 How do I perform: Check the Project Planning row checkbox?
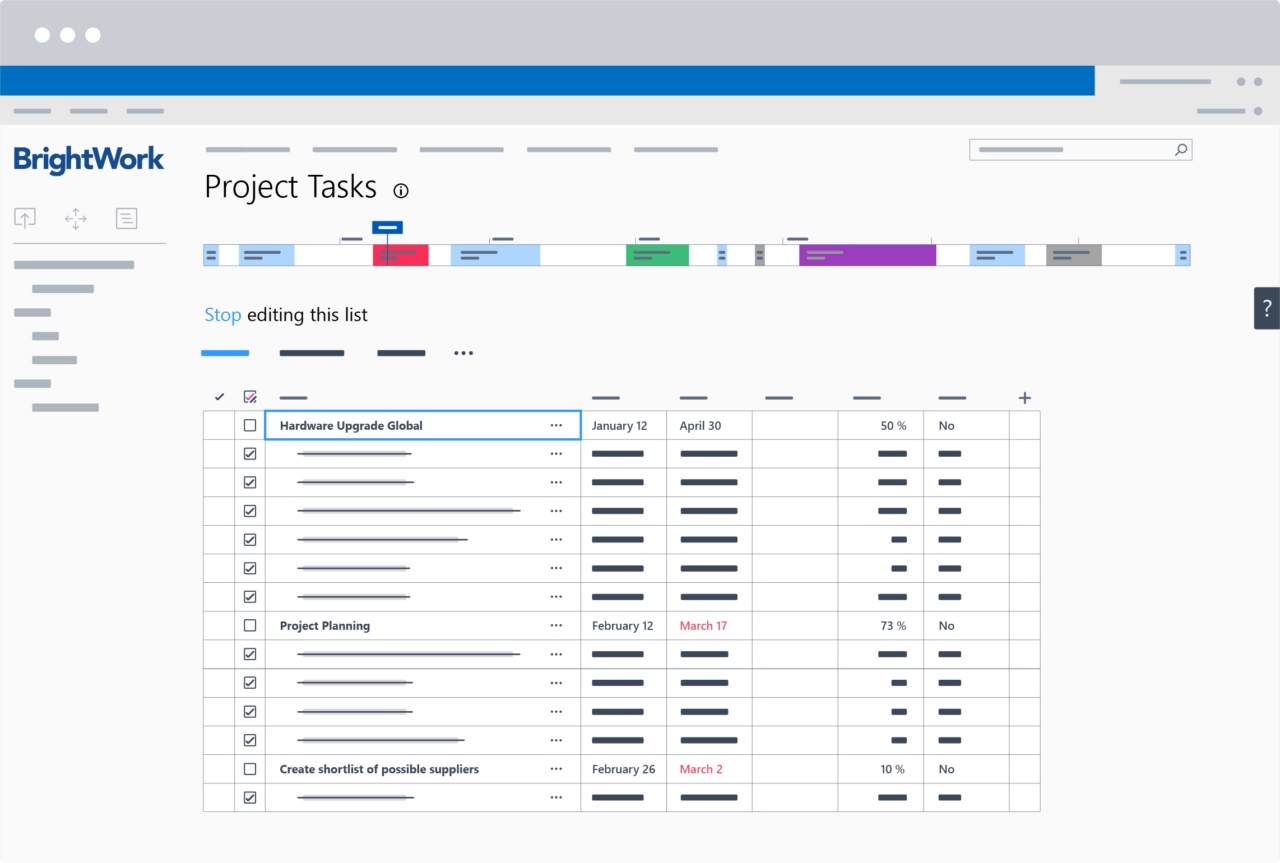click(250, 625)
